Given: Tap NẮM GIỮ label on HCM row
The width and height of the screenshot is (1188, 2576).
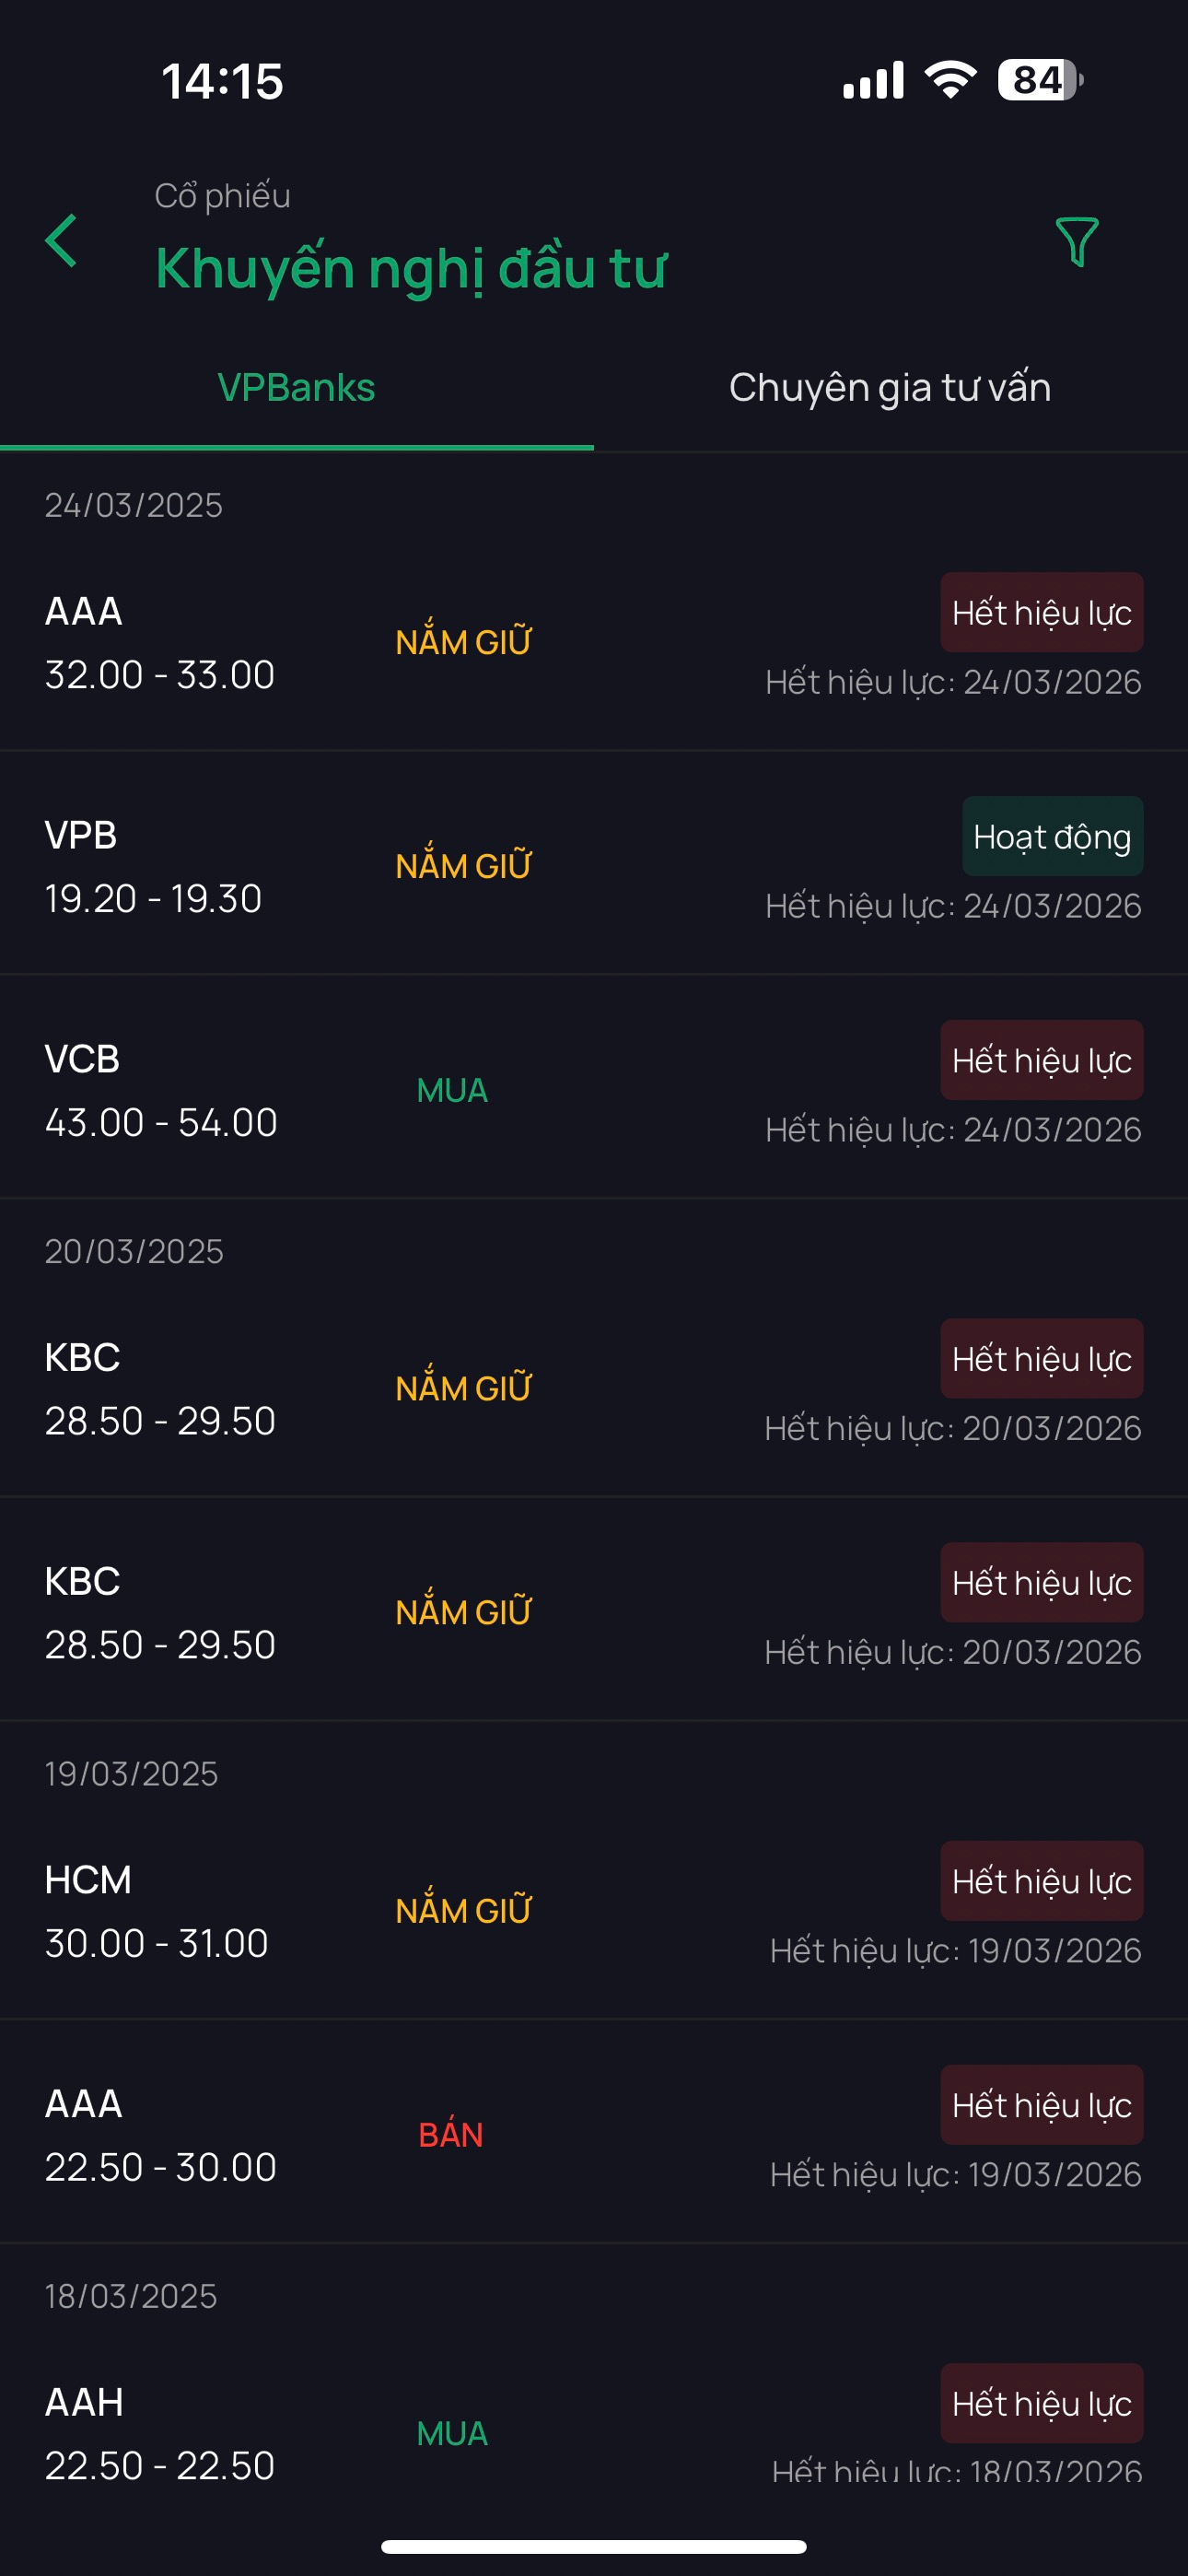Looking at the screenshot, I should [x=463, y=1911].
